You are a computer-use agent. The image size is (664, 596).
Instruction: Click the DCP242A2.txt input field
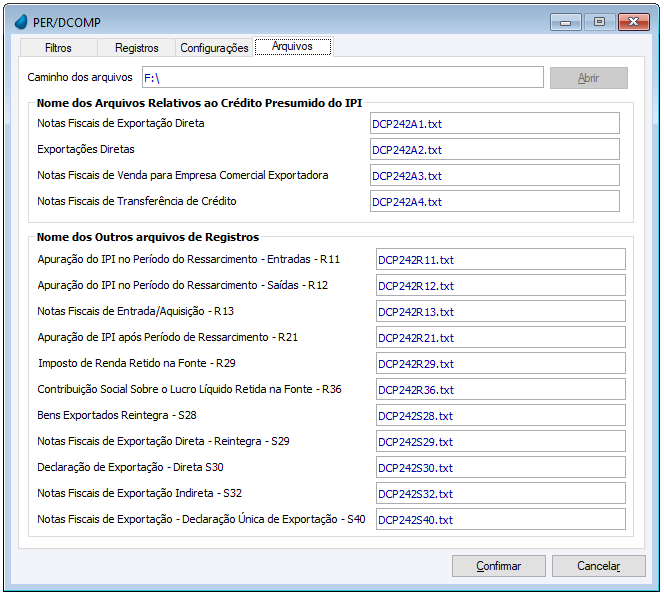495,149
